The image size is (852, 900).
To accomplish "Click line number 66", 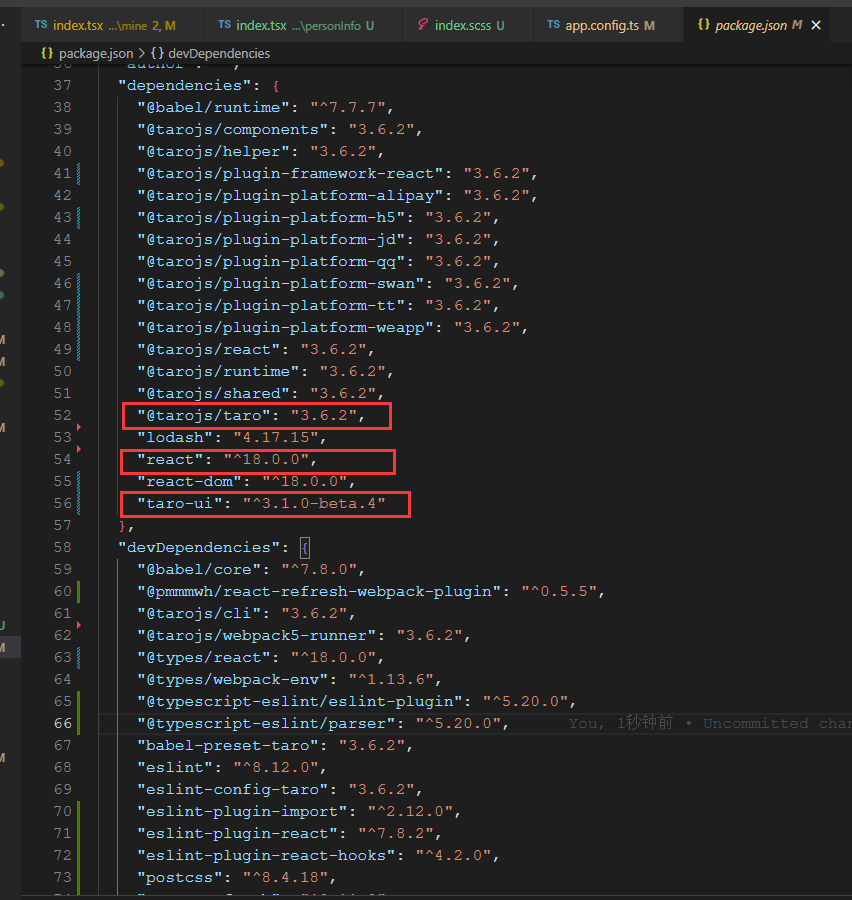I will point(63,723).
